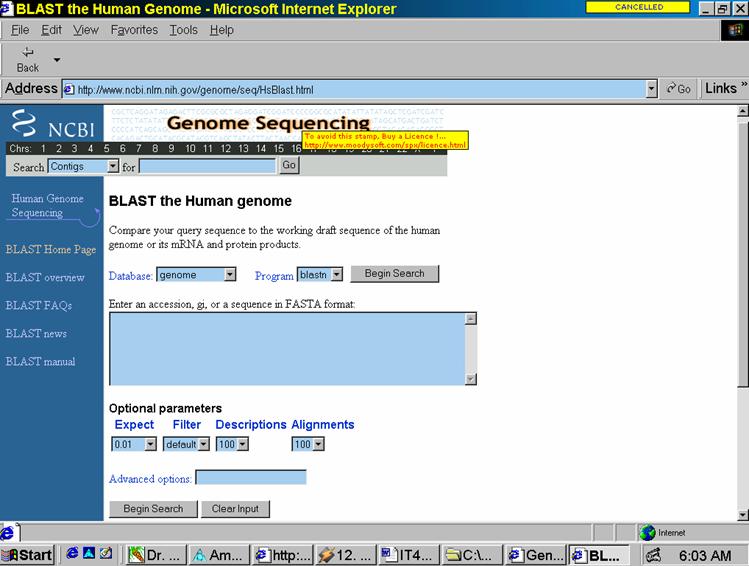Open the Human Genome Sequencing link

[47, 205]
